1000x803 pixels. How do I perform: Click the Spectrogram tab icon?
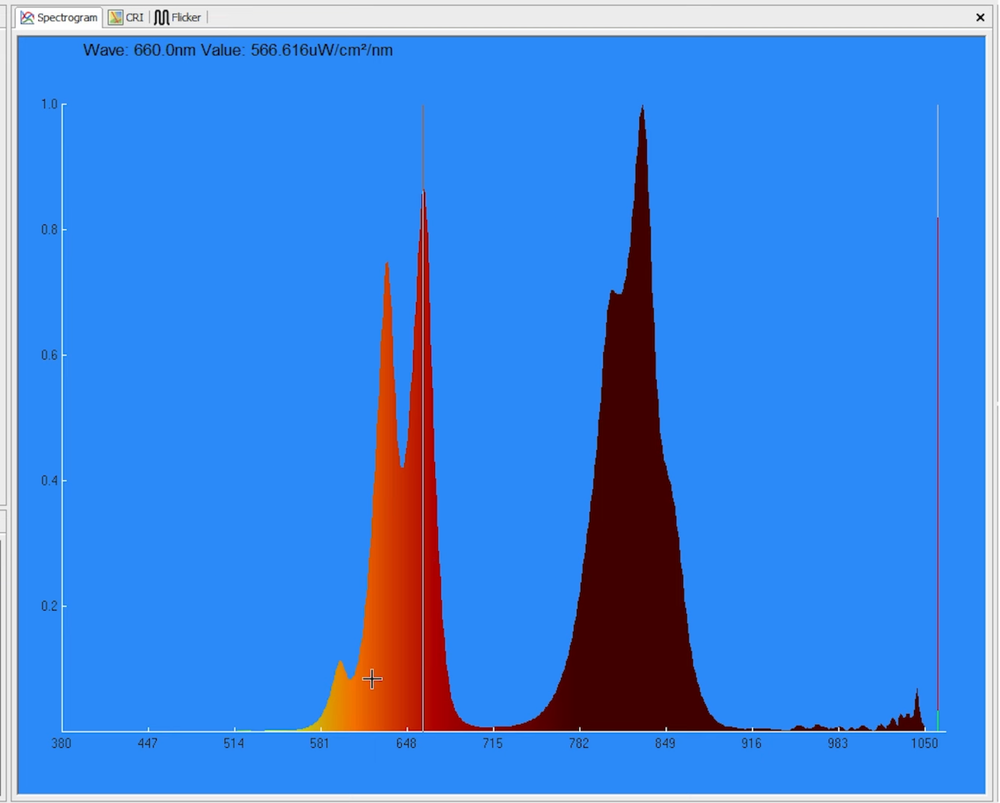pyautogui.click(x=27, y=18)
